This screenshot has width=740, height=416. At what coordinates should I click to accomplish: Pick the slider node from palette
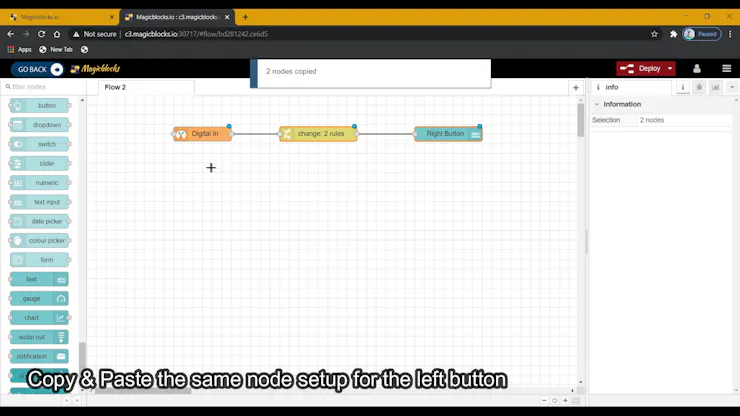(x=40, y=164)
